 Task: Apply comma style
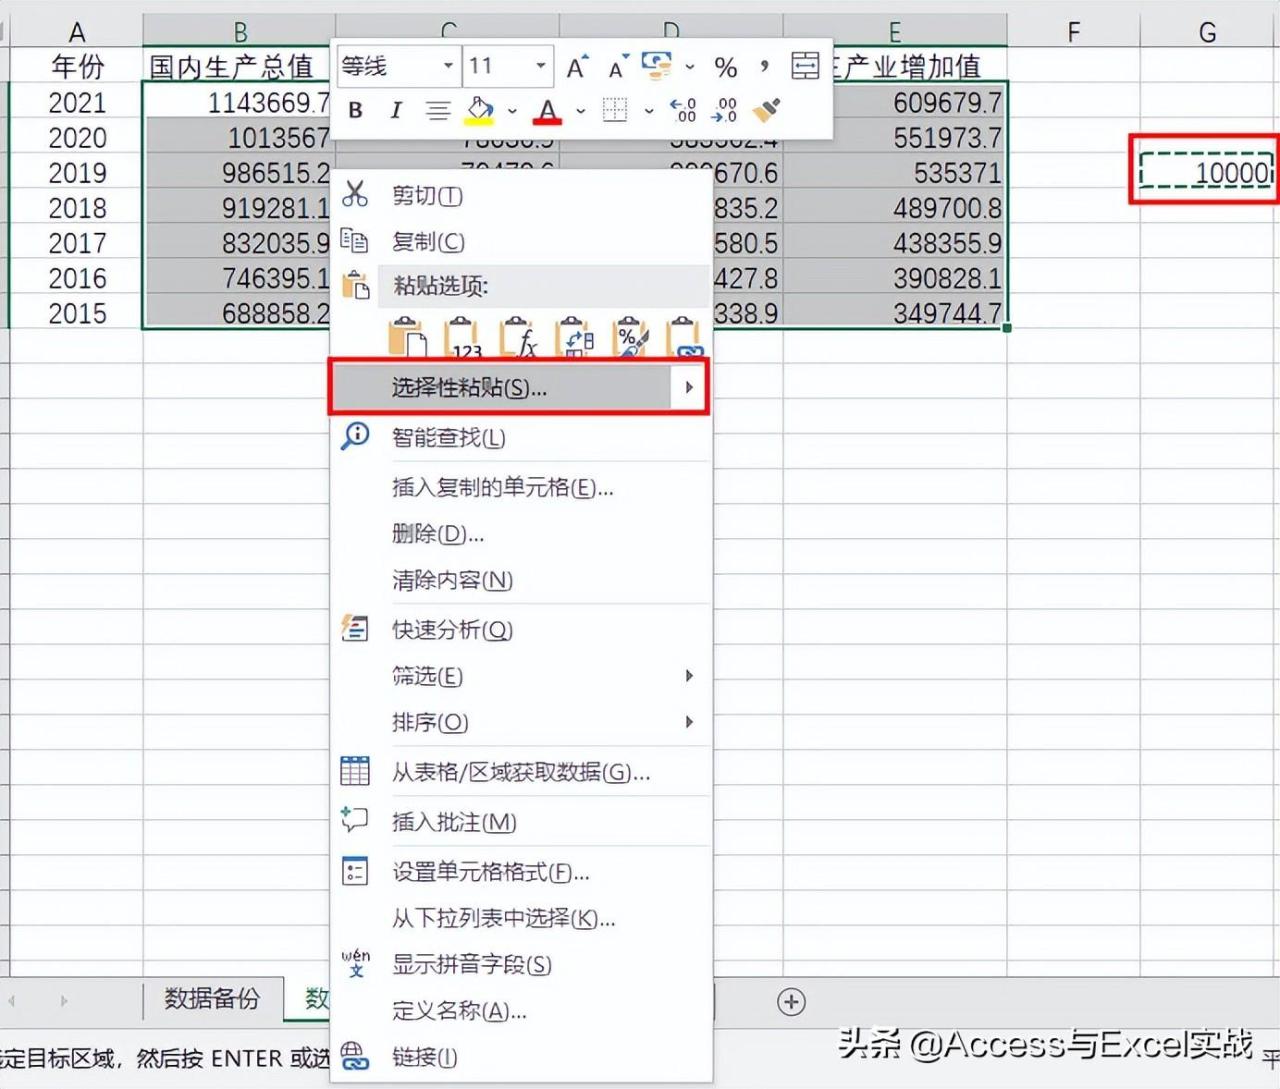coord(764,67)
